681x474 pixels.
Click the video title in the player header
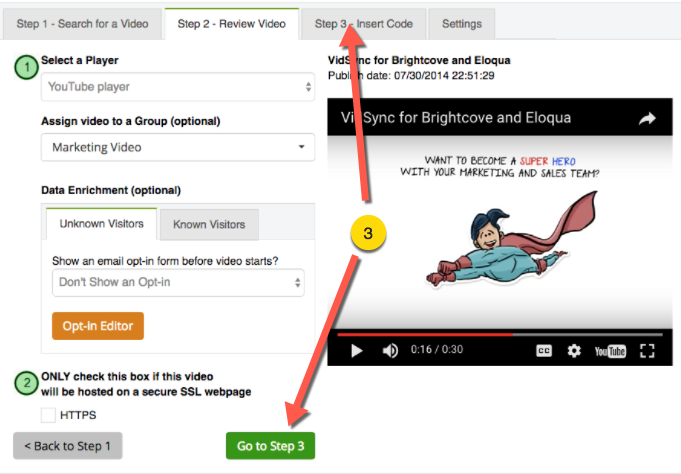(456, 118)
